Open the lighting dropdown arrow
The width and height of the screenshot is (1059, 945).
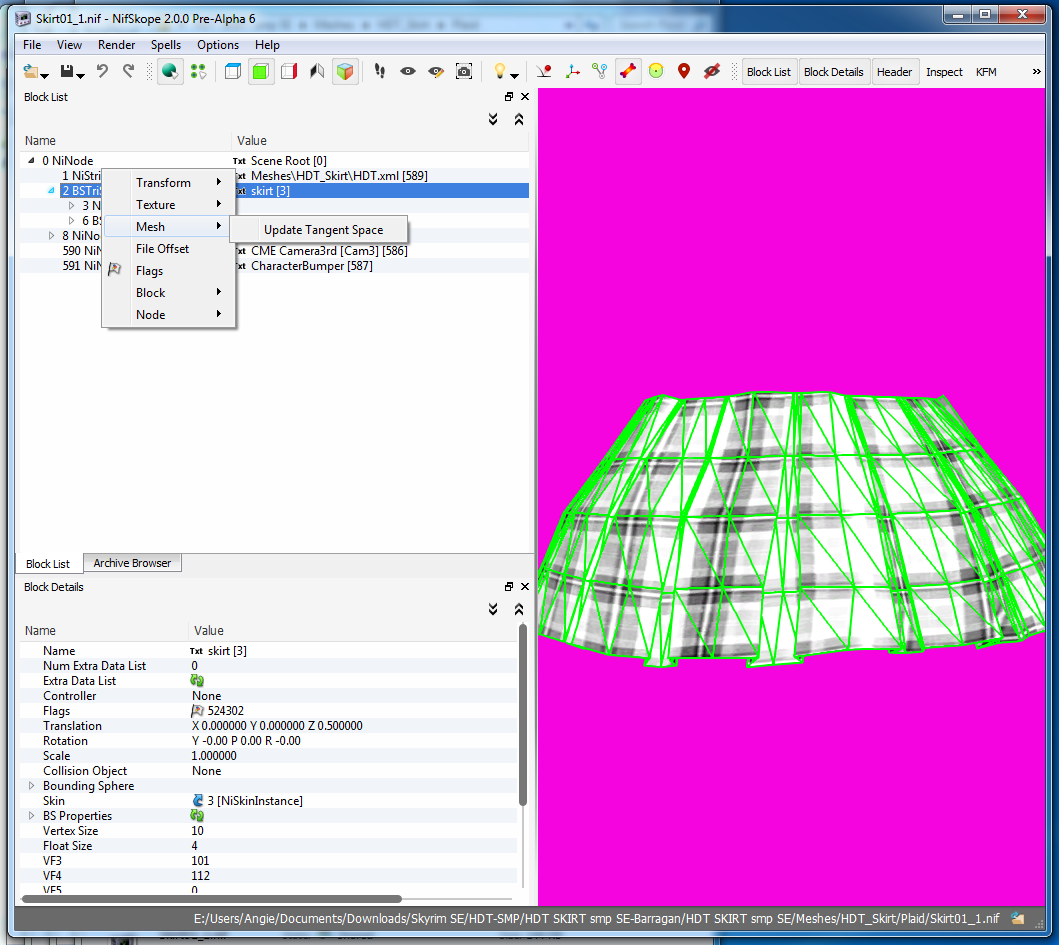515,76
